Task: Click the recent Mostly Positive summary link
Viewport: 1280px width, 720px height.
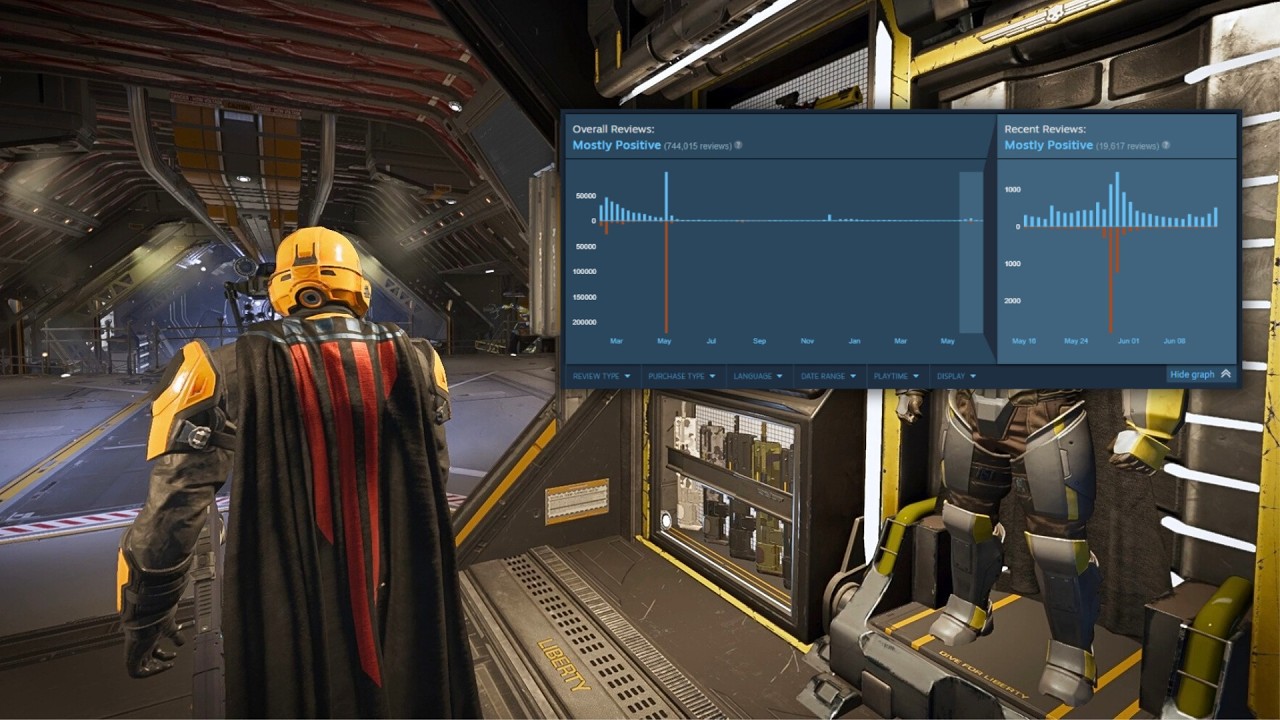Action: (x=1048, y=146)
